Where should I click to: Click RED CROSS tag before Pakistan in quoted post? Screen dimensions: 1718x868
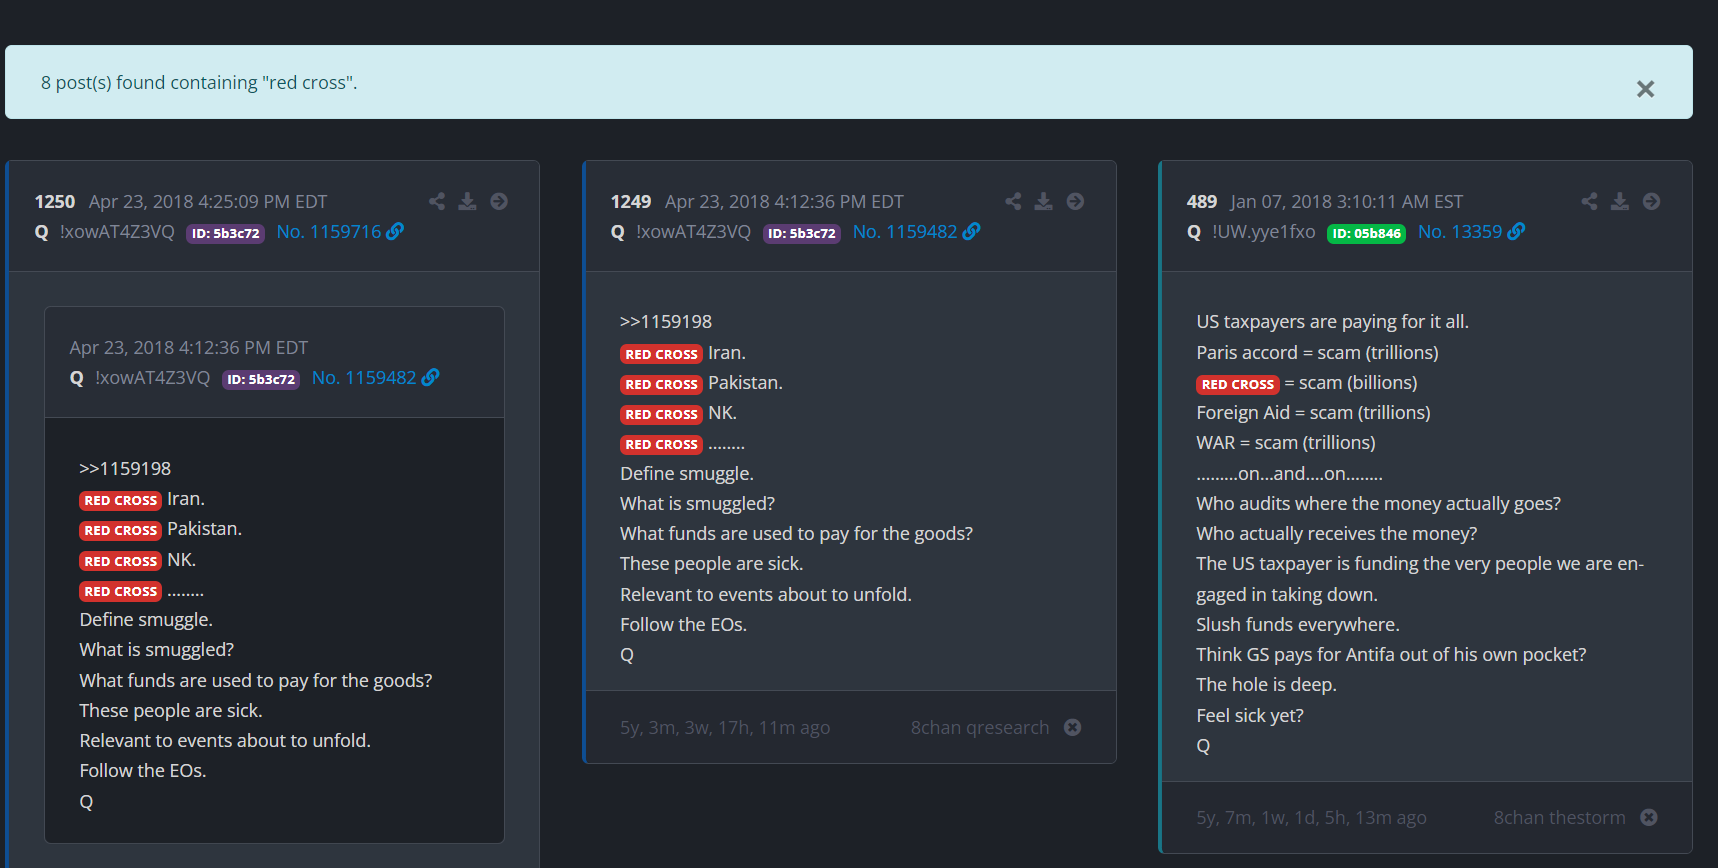coord(120,530)
